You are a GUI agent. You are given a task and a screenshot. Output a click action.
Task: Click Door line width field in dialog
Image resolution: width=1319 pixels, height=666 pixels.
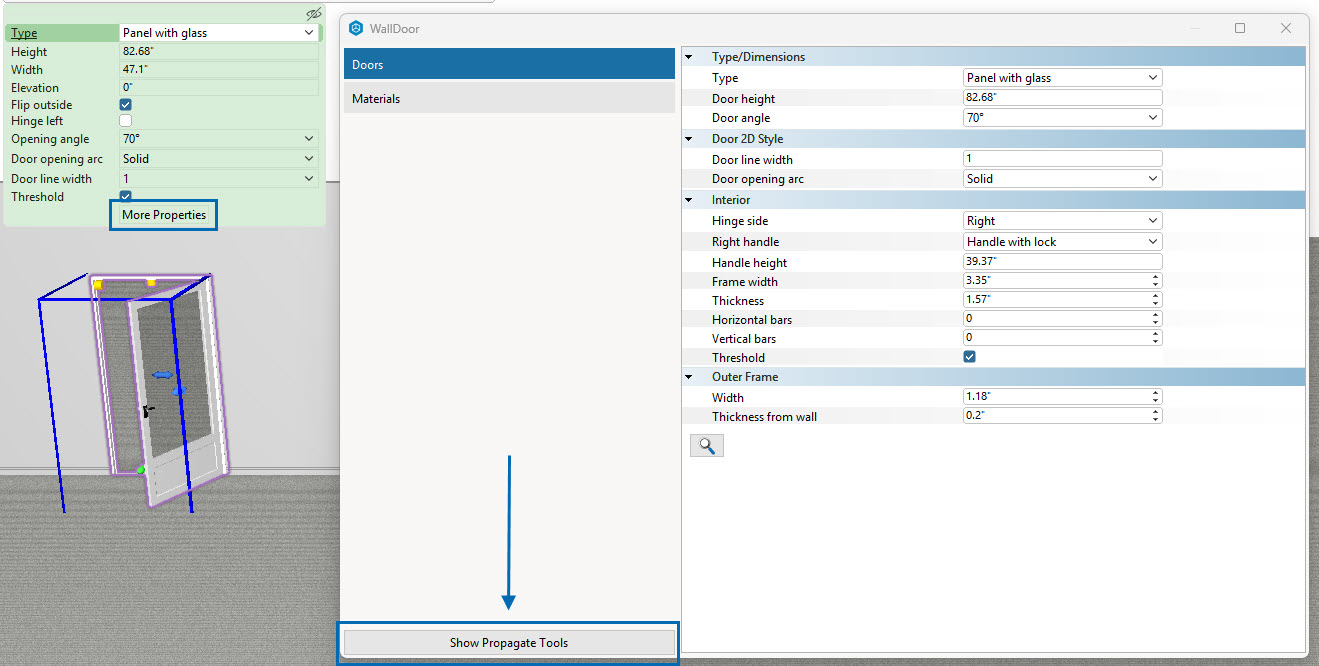point(1063,159)
